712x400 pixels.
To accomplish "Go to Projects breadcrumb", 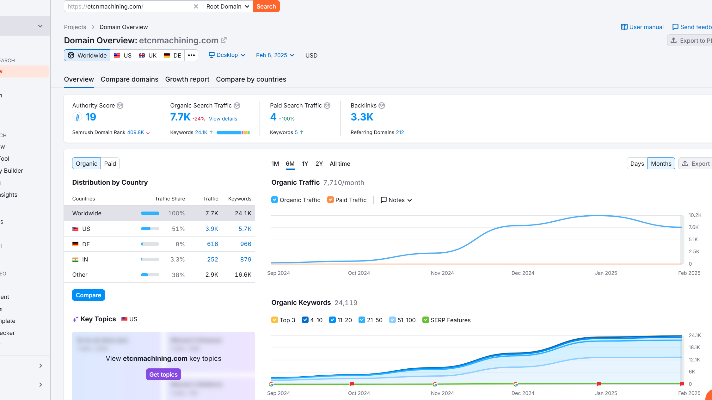I will pos(75,27).
